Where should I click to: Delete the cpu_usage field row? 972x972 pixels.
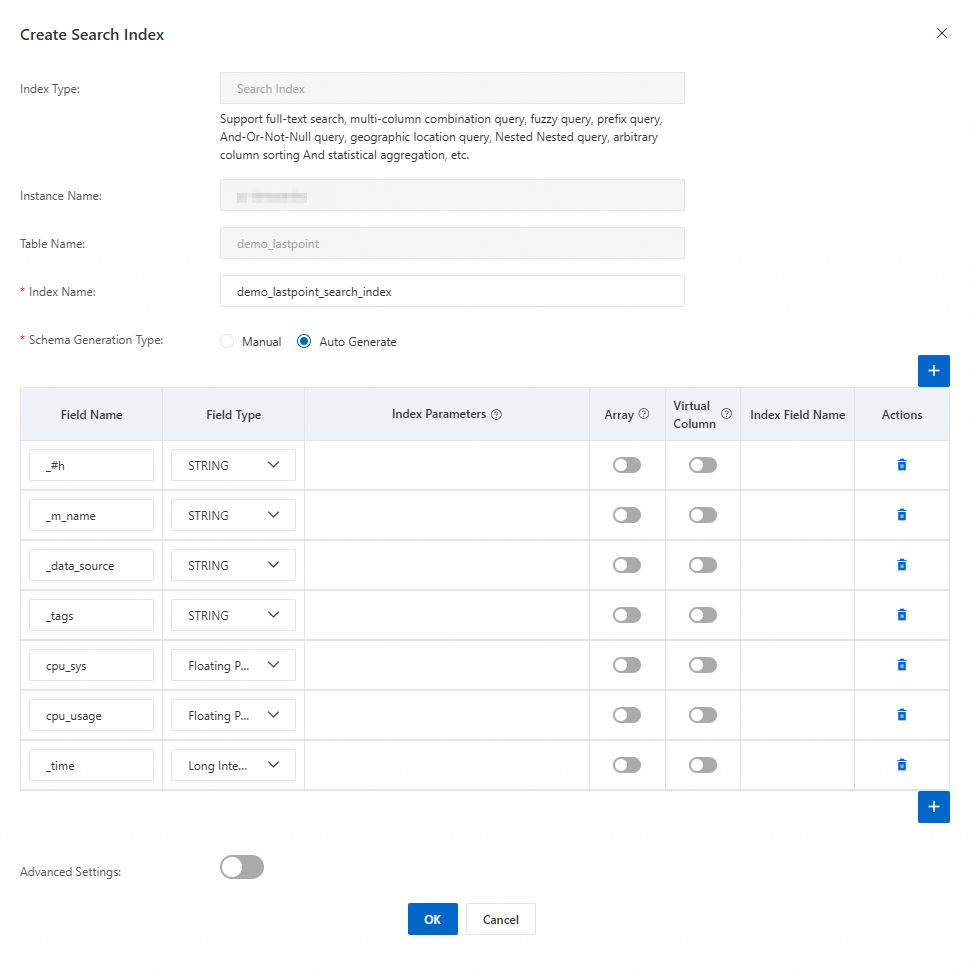point(901,715)
